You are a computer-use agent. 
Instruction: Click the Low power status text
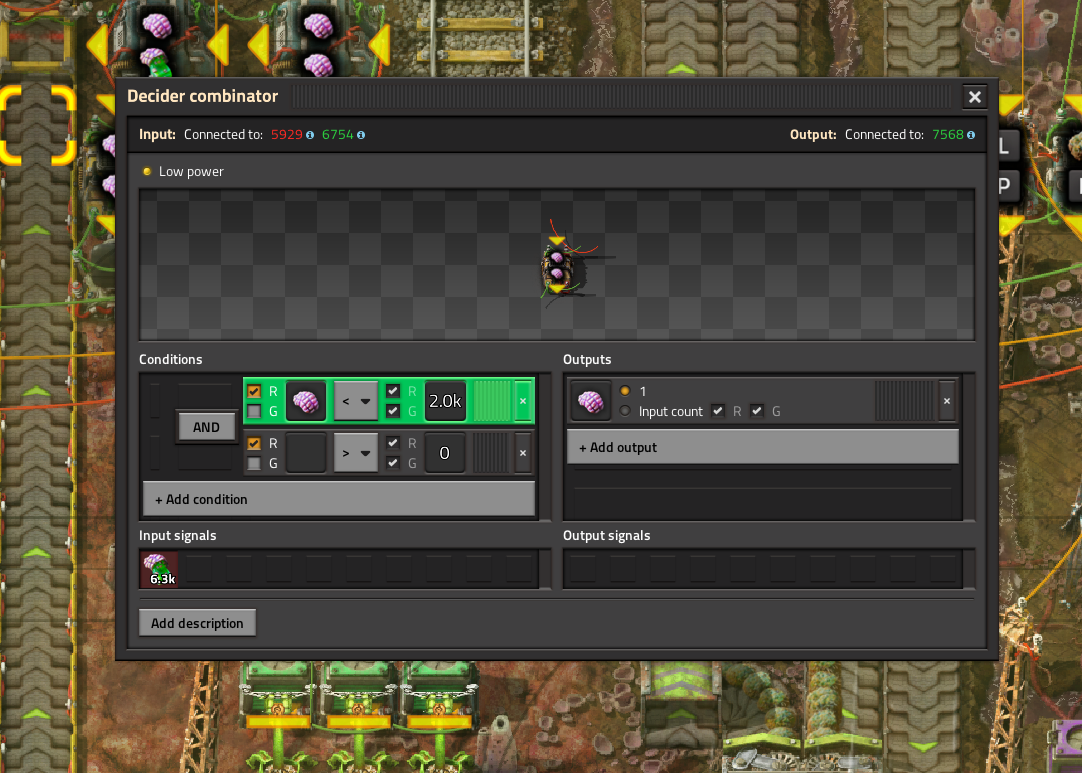191,172
